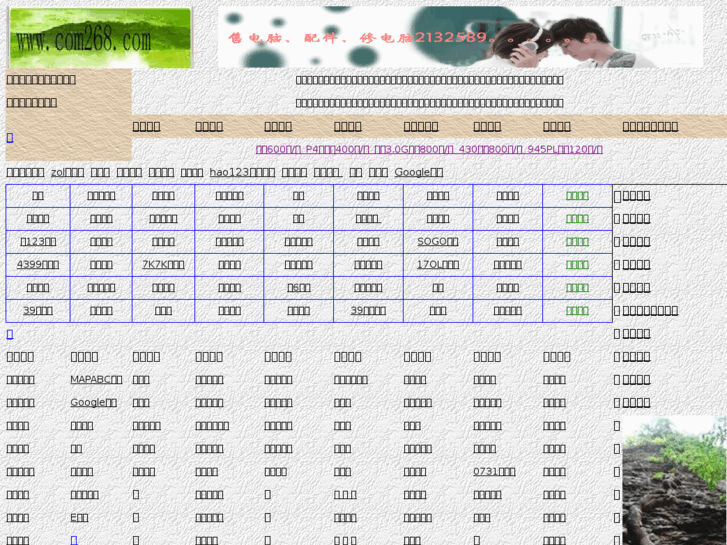Open the Google link below MAPABC
Viewport: 727px width, 545px height.
93,403
